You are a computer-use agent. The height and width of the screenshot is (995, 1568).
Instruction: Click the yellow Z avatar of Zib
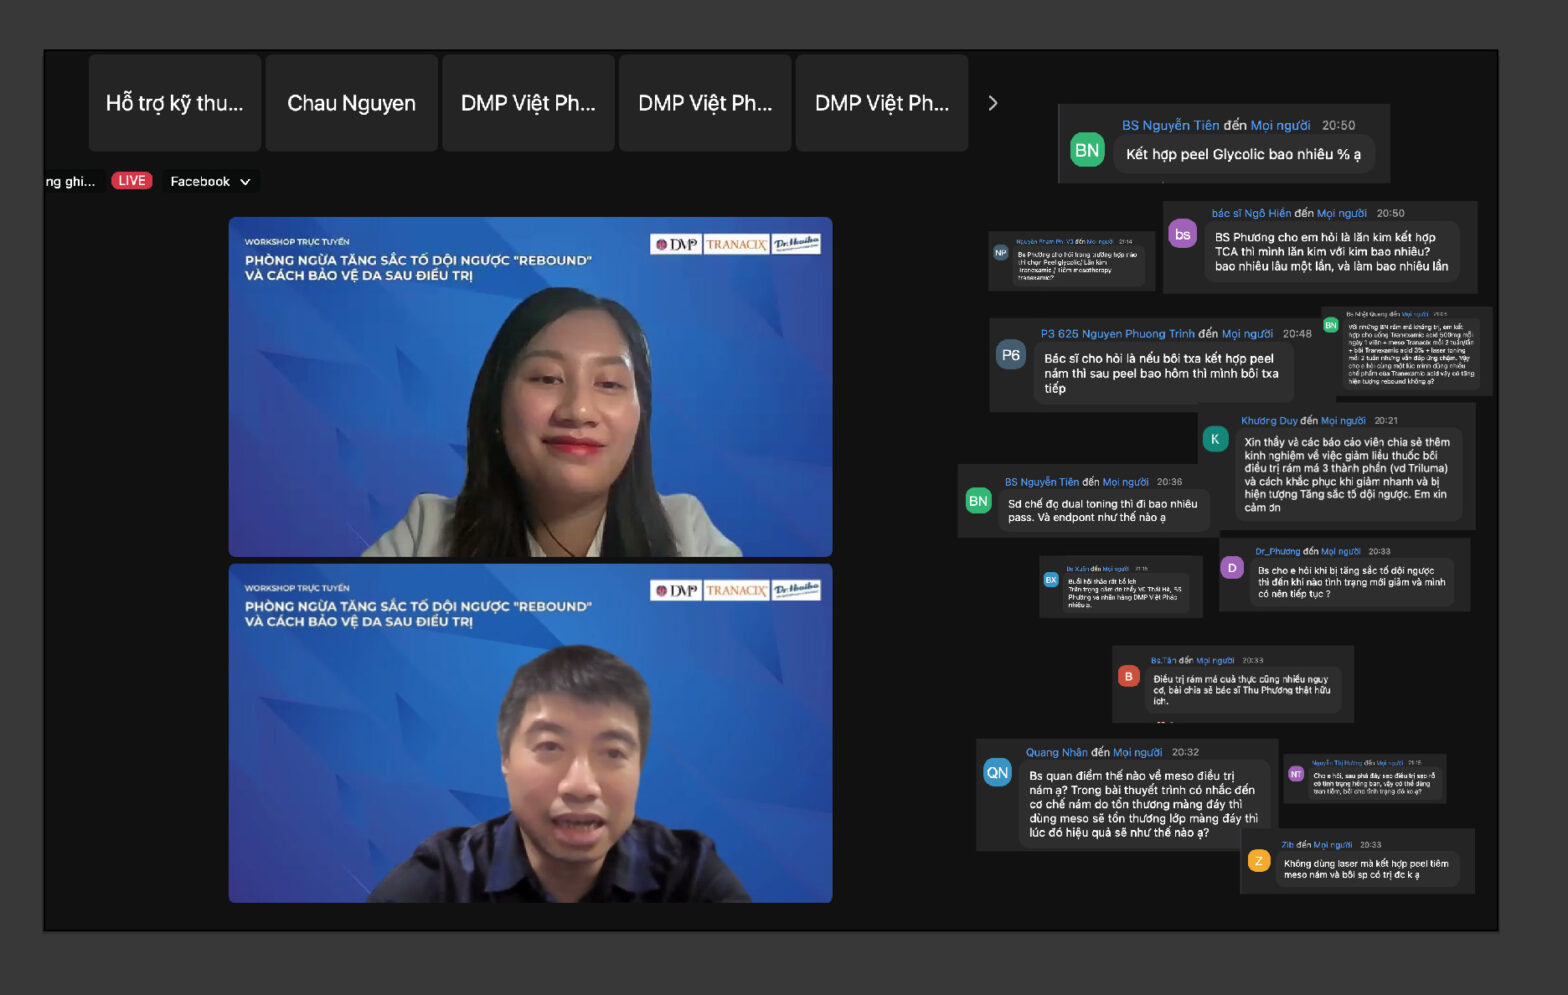click(1259, 861)
